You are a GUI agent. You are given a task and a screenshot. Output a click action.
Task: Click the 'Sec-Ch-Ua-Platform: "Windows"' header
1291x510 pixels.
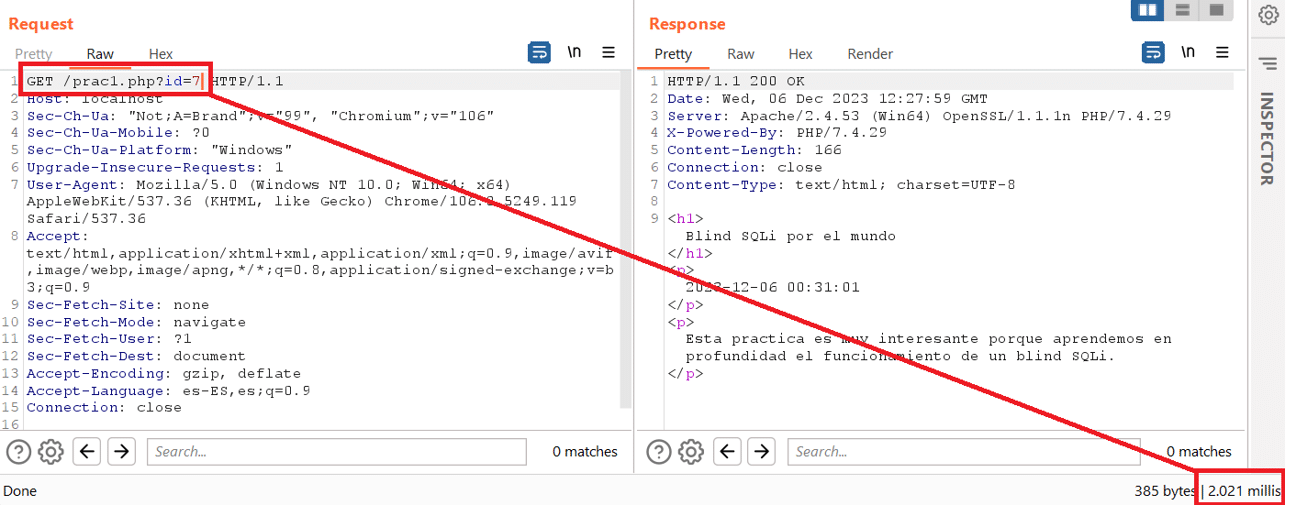point(159,150)
